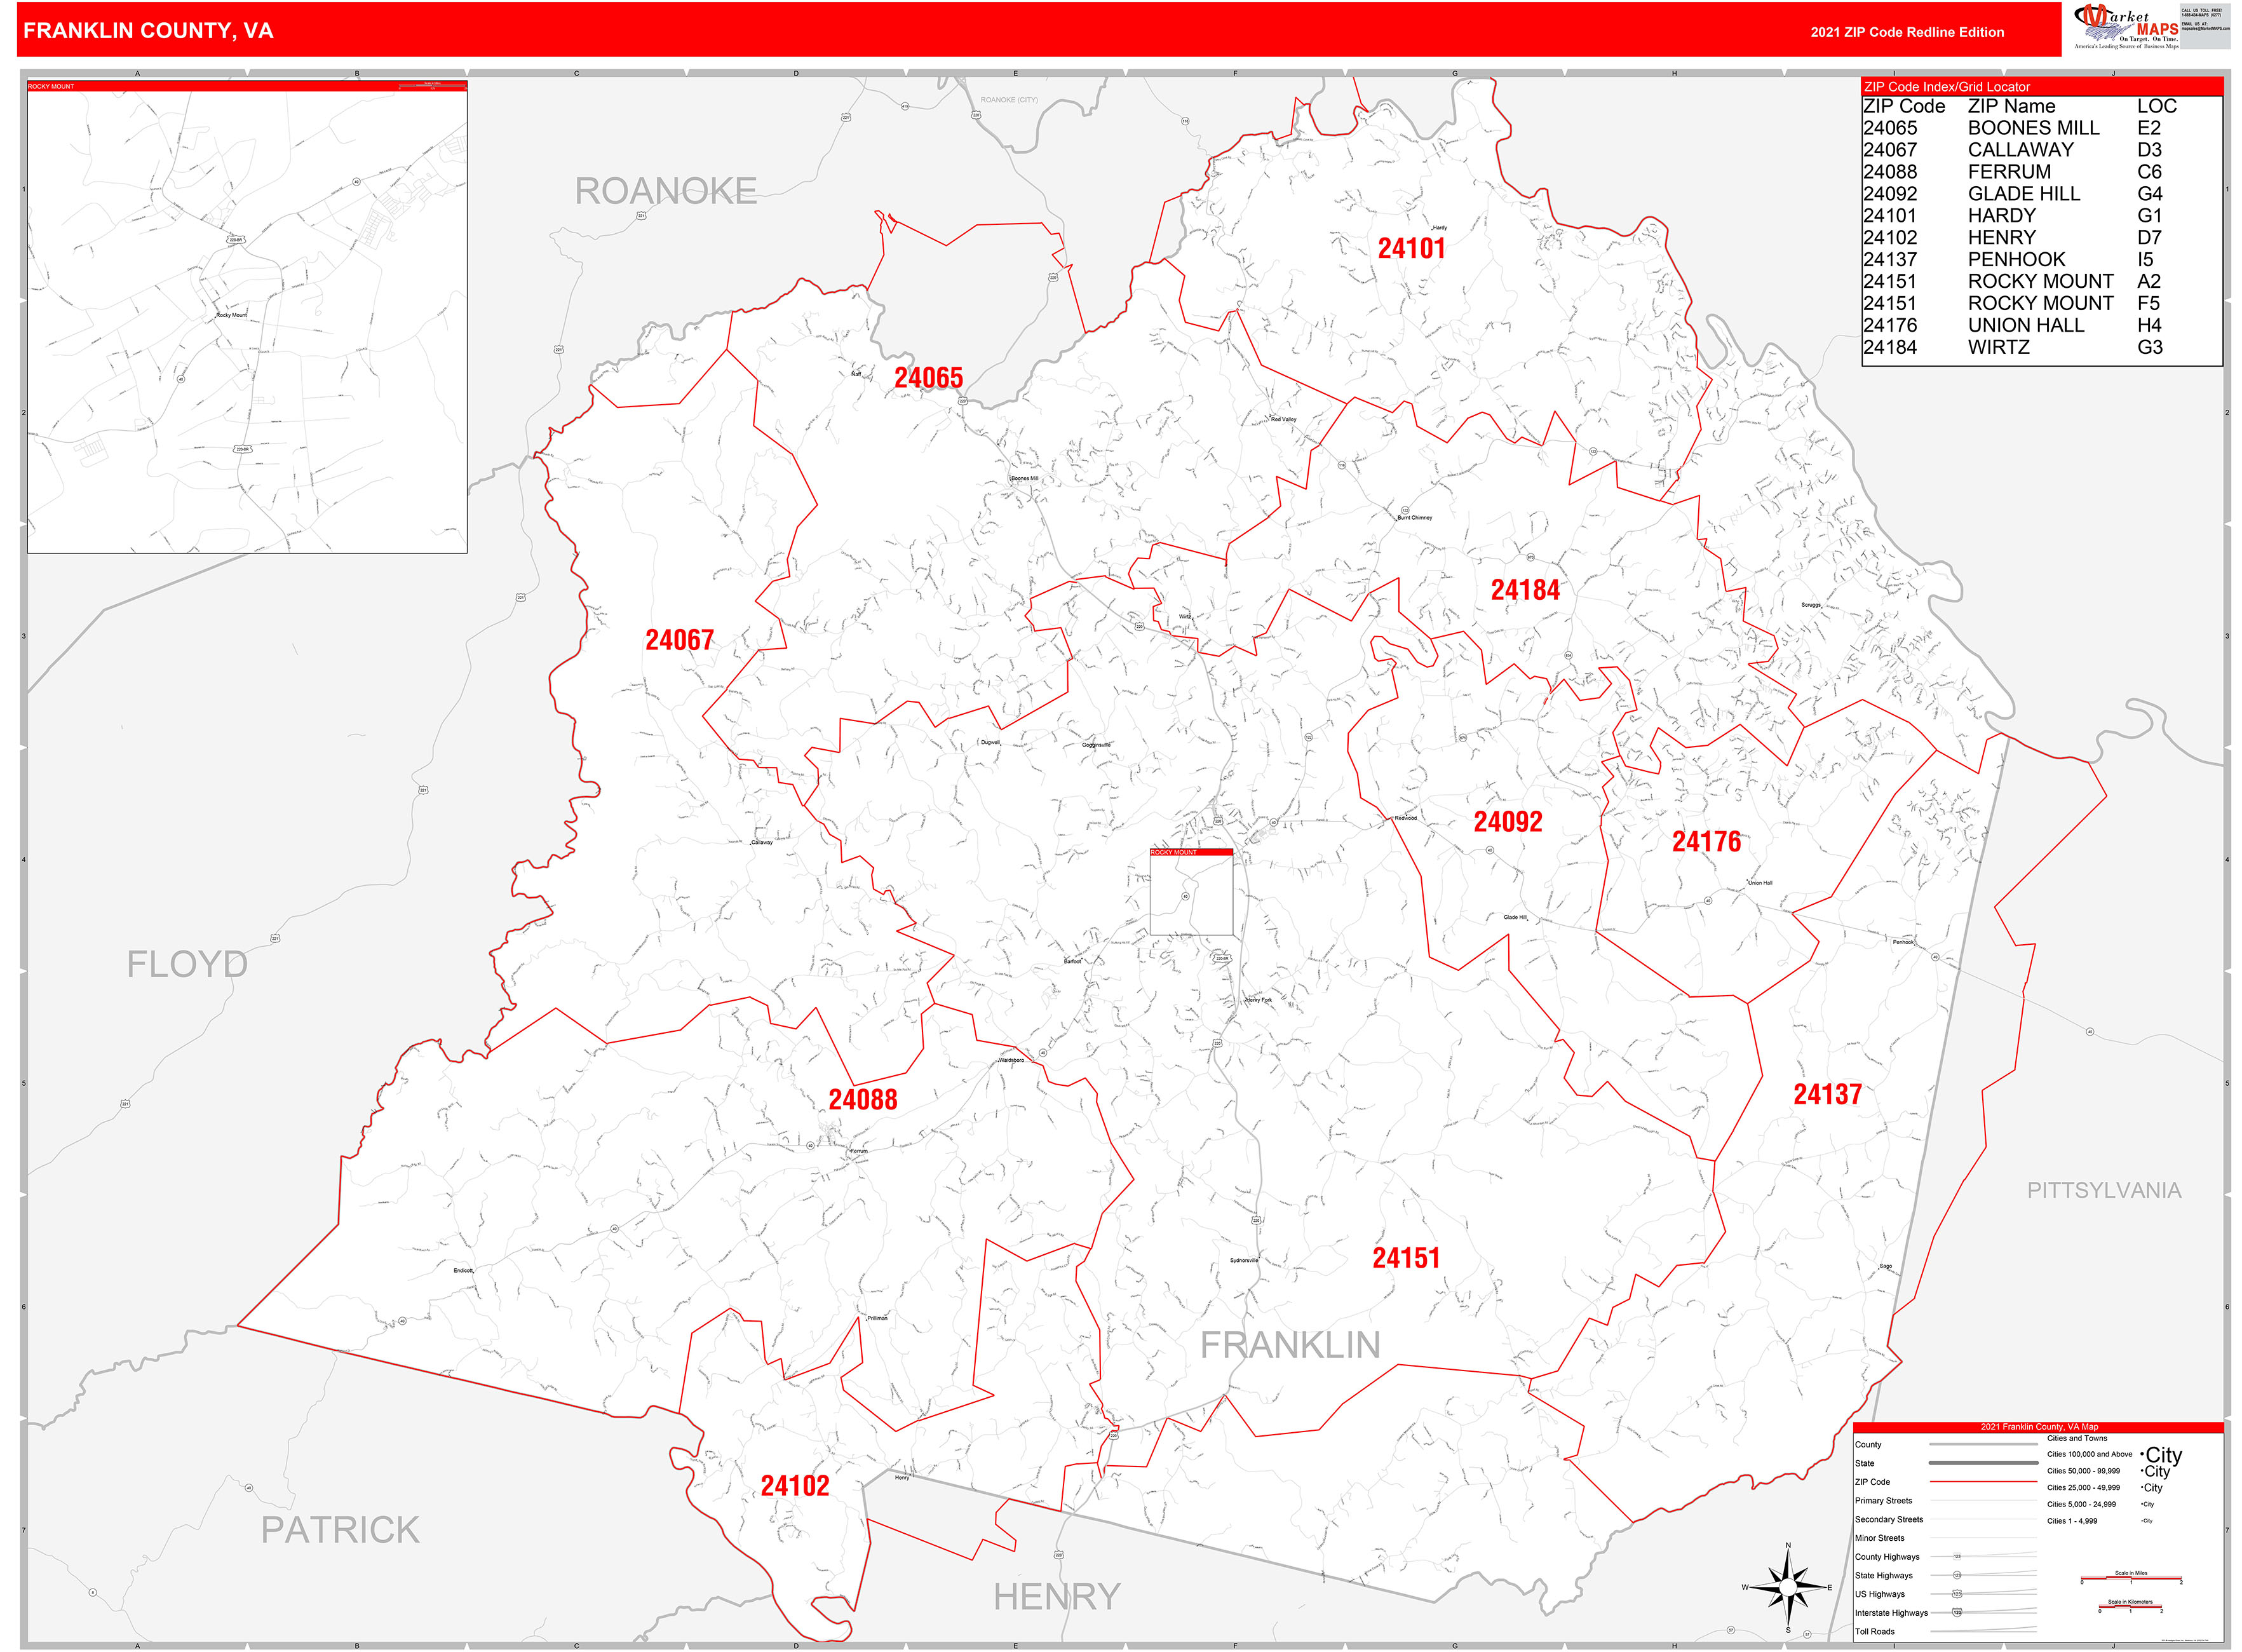Select the 24137 ZIP label on the map
The width and height of the screenshot is (2242, 1652).
[x=1827, y=1095]
